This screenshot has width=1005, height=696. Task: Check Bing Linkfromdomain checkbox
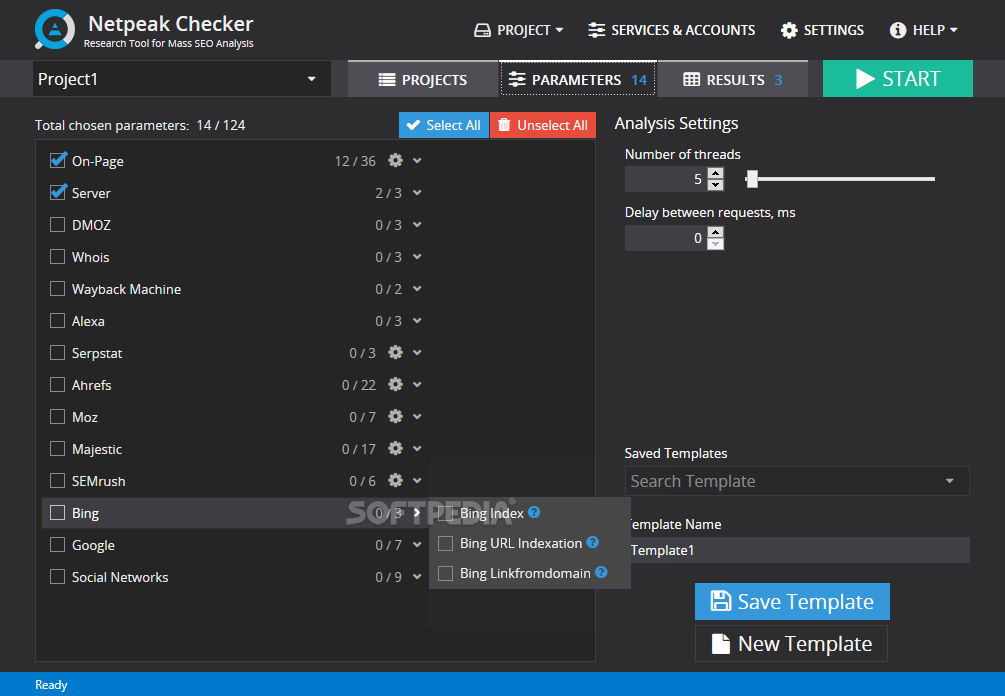point(445,574)
